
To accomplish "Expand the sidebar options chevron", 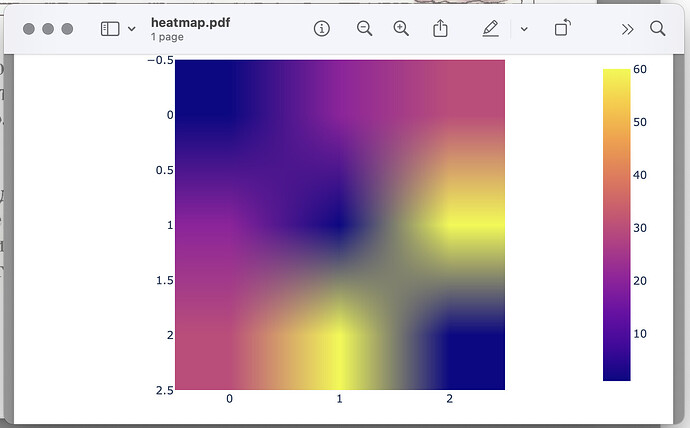I will (x=132, y=29).
